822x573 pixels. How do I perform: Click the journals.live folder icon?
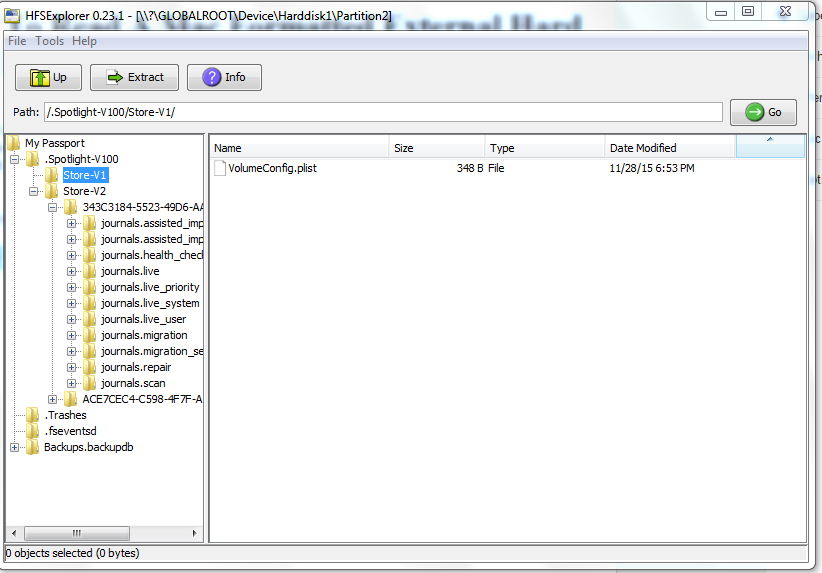[90, 272]
